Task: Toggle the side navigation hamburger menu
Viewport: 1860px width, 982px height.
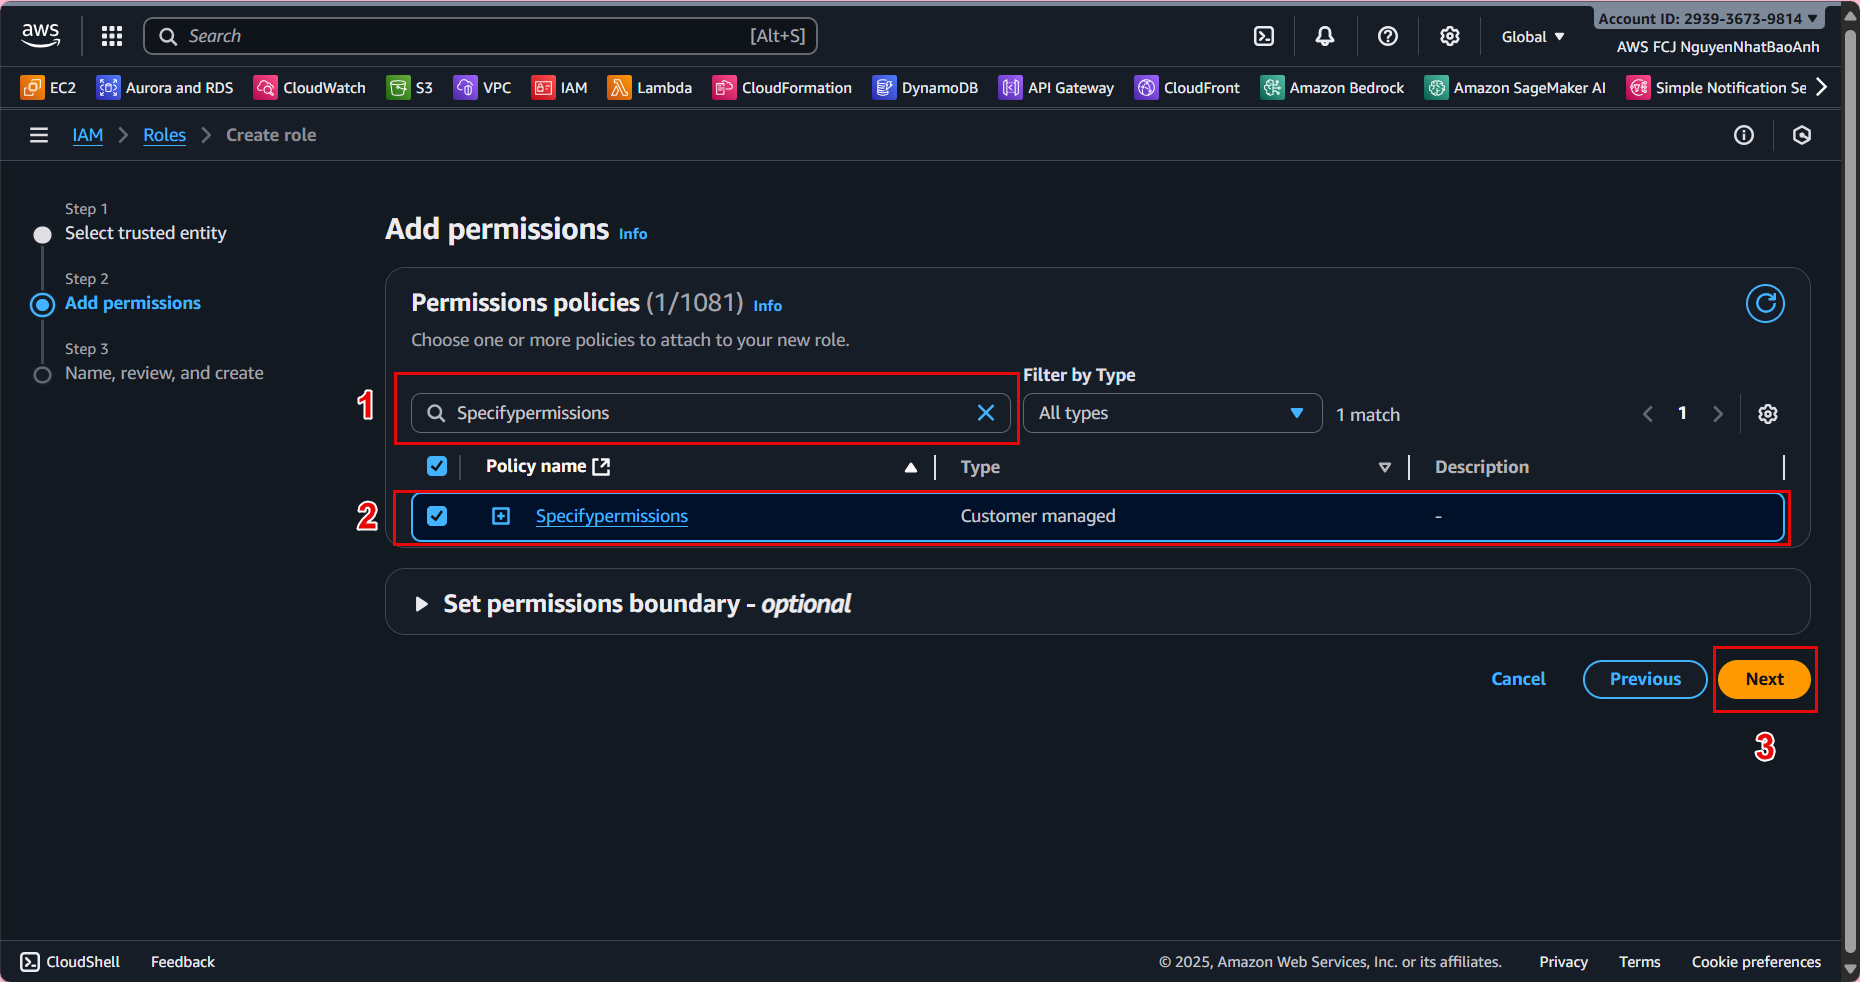Action: pyautogui.click(x=39, y=135)
